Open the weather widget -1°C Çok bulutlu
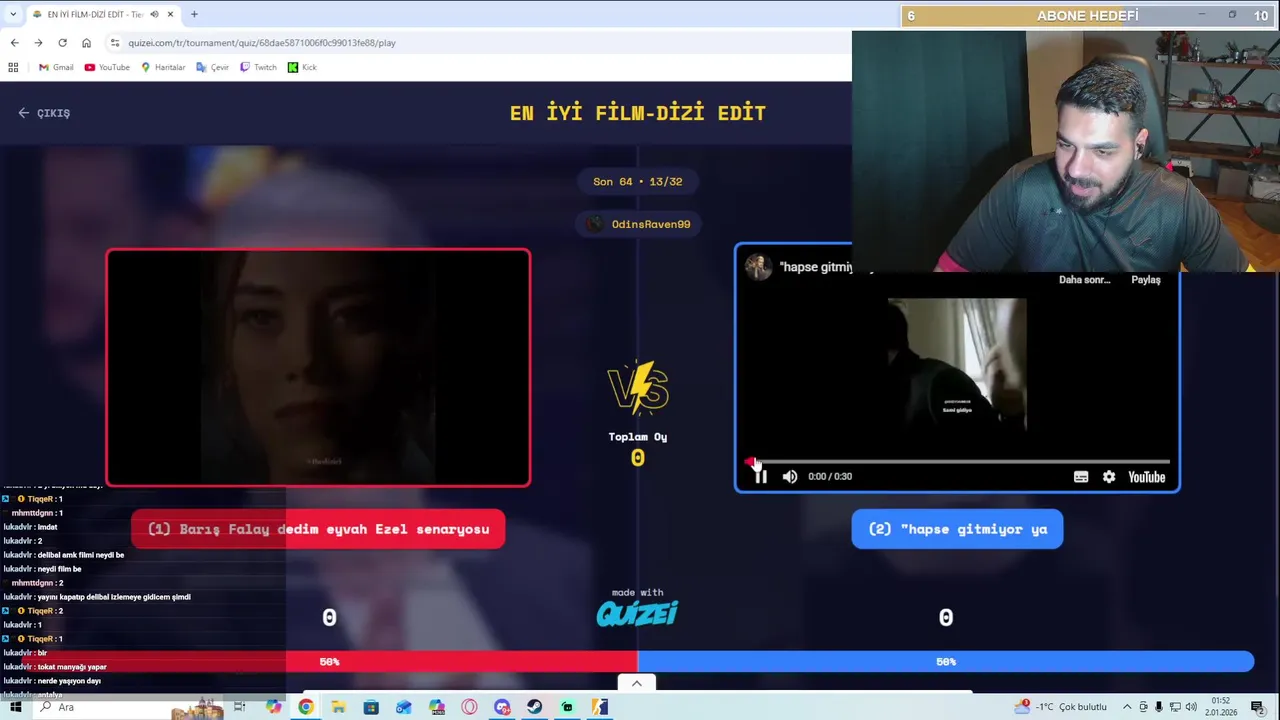Screen dimensions: 1280x720 (x=1063, y=707)
